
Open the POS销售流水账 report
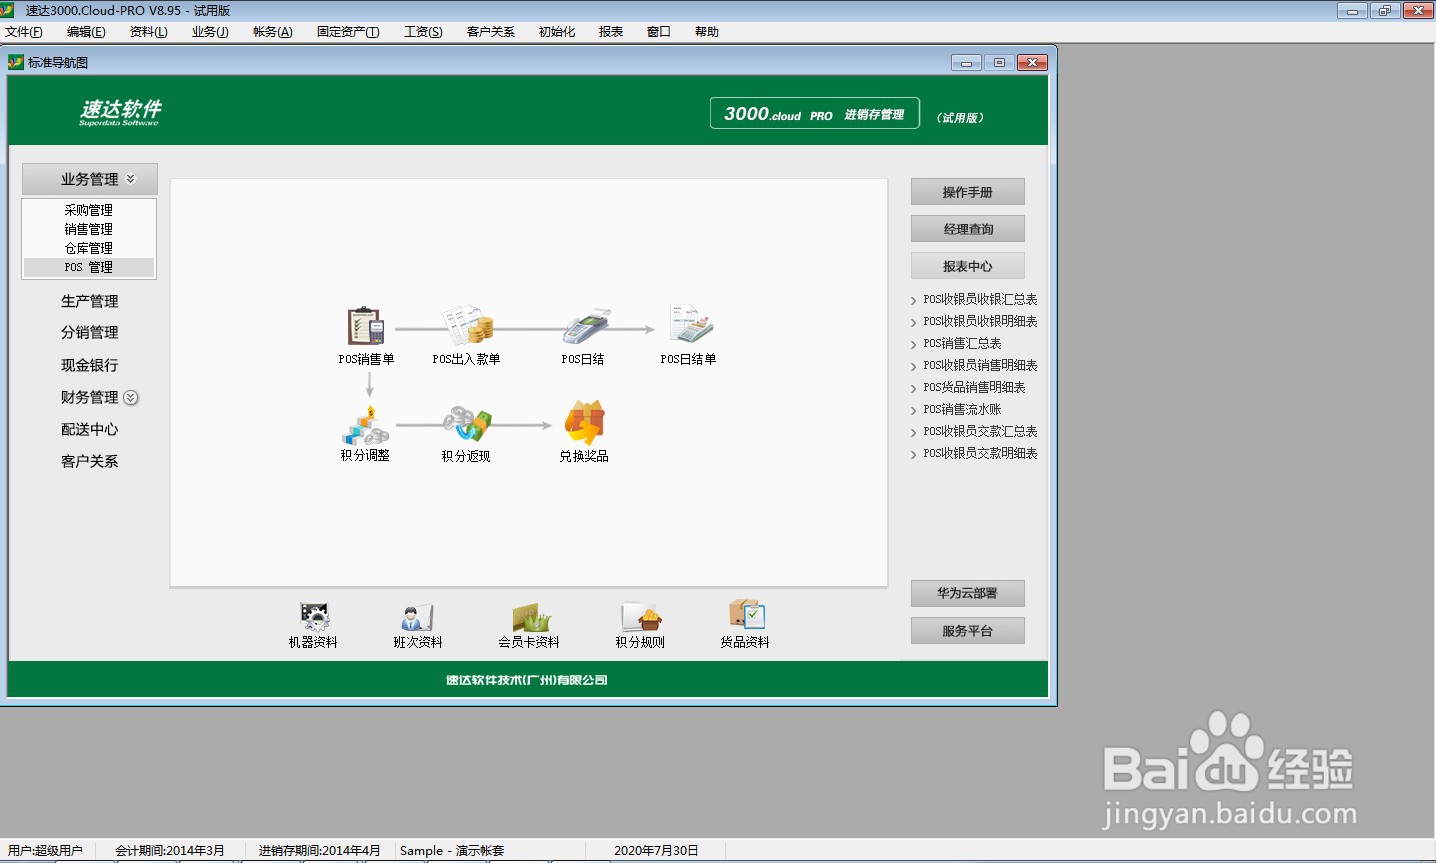pyautogui.click(x=962, y=409)
